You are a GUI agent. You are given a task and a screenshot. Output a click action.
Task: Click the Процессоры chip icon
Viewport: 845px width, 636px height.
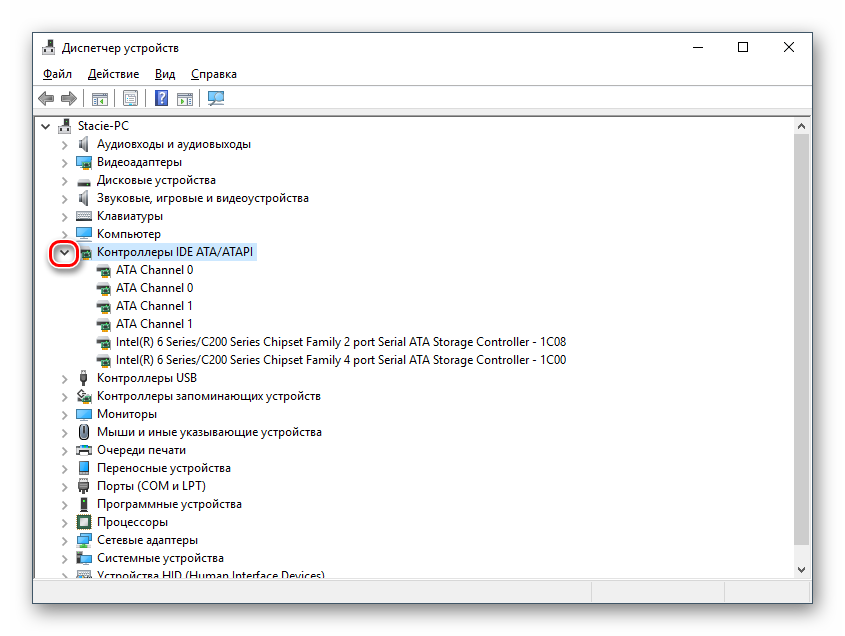click(84, 522)
